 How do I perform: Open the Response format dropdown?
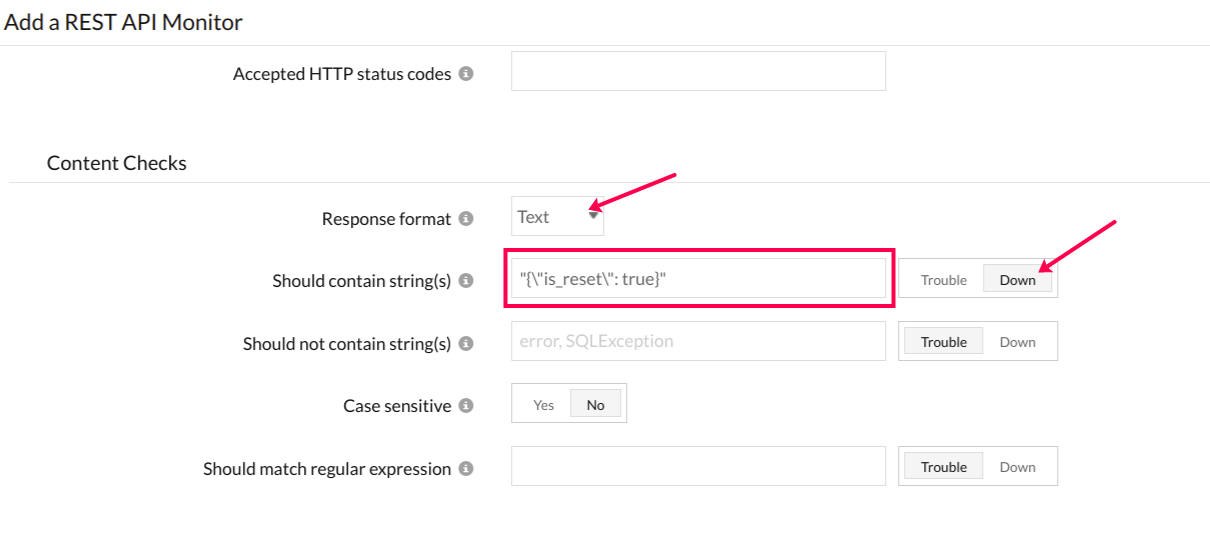[557, 217]
